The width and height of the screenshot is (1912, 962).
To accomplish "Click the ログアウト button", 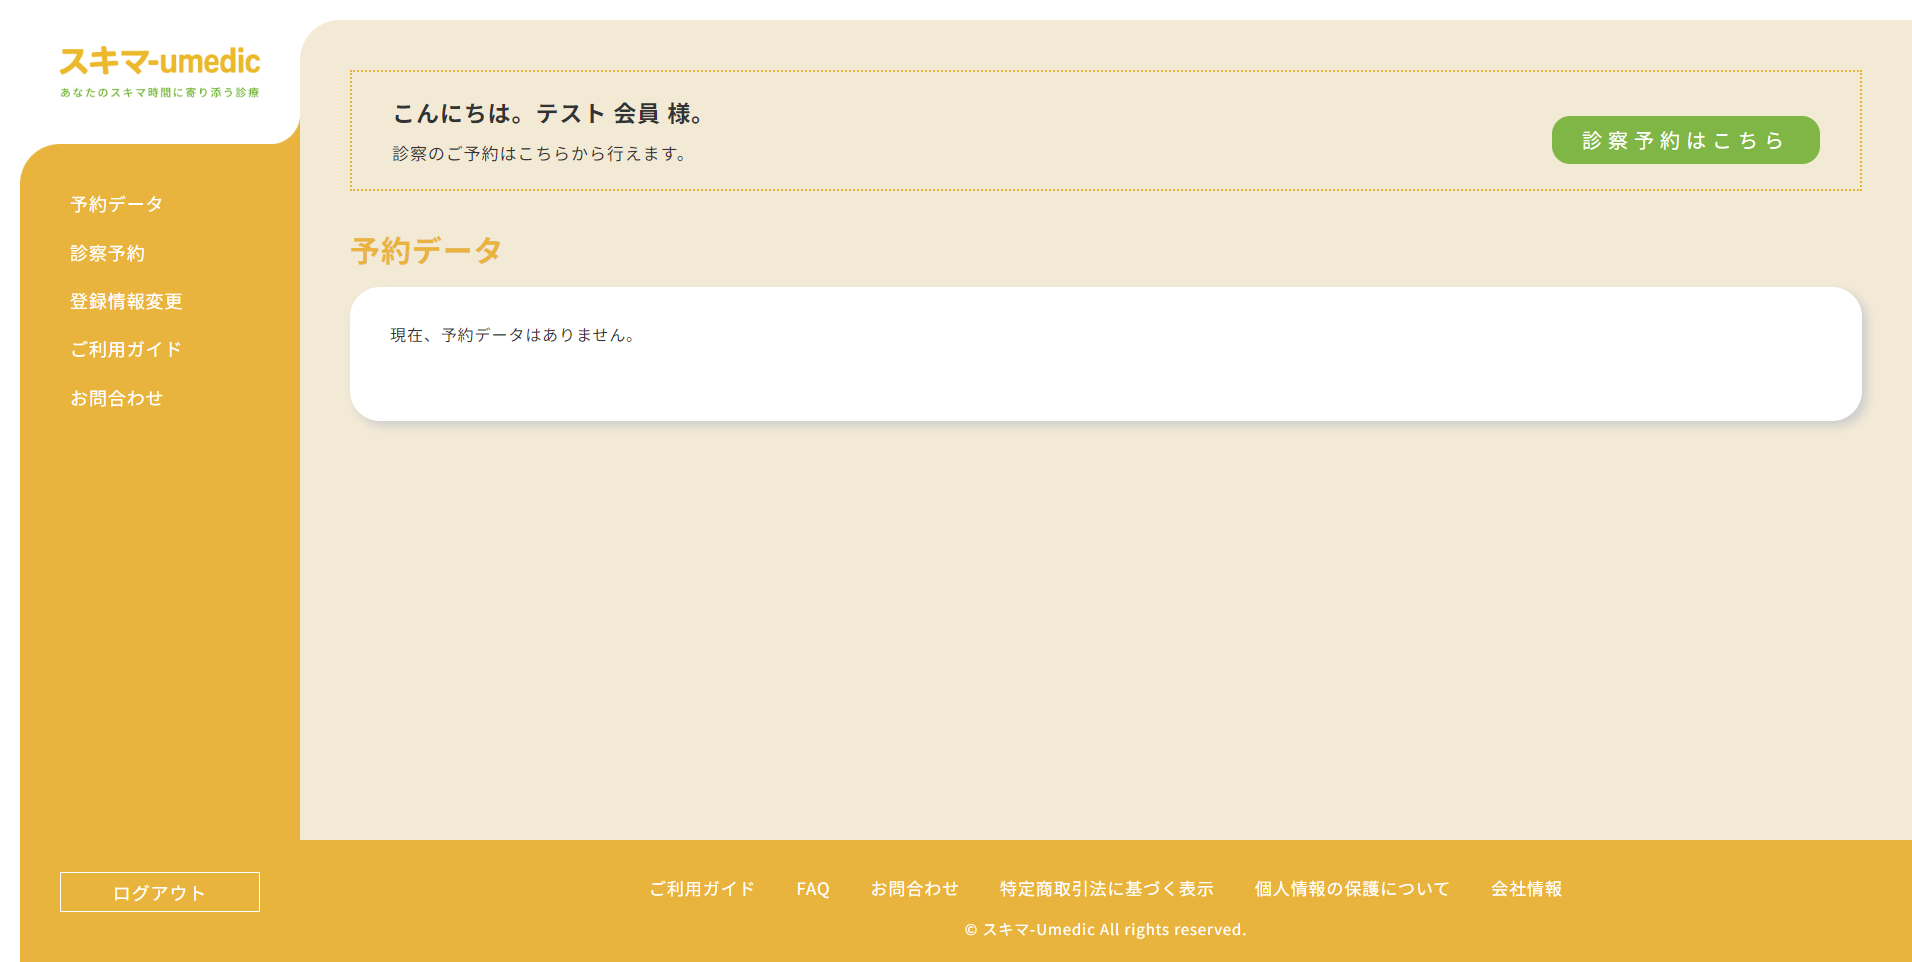I will pyautogui.click(x=159, y=891).
